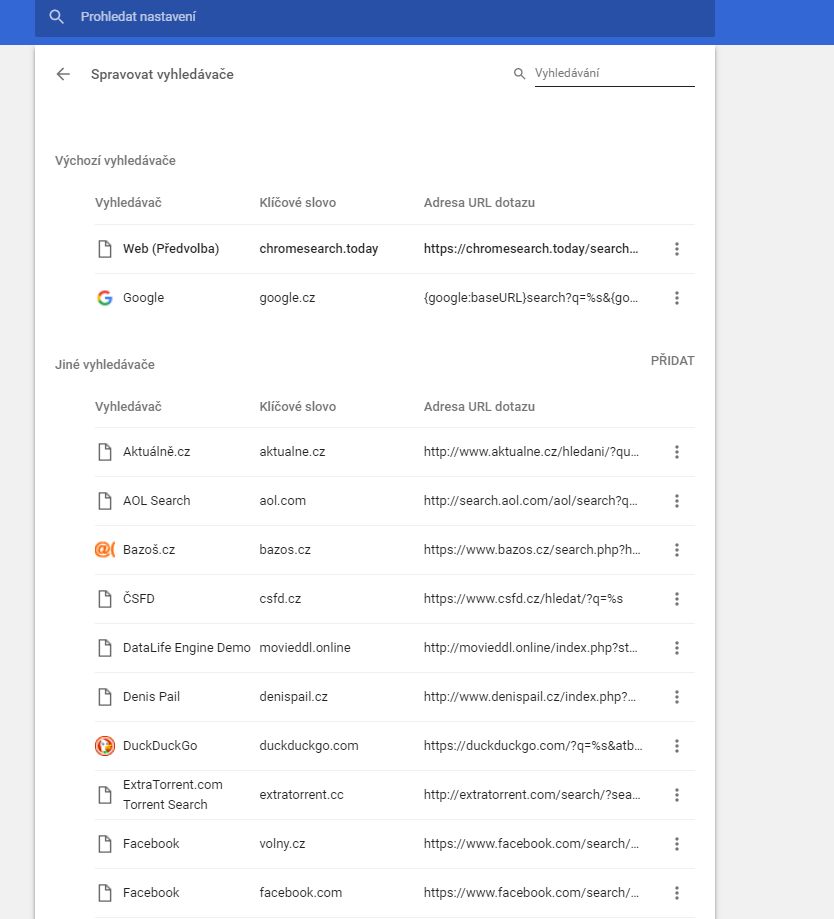This screenshot has width=834, height=919.
Task: Open more actions menu for ČSFD
Action: click(x=677, y=599)
